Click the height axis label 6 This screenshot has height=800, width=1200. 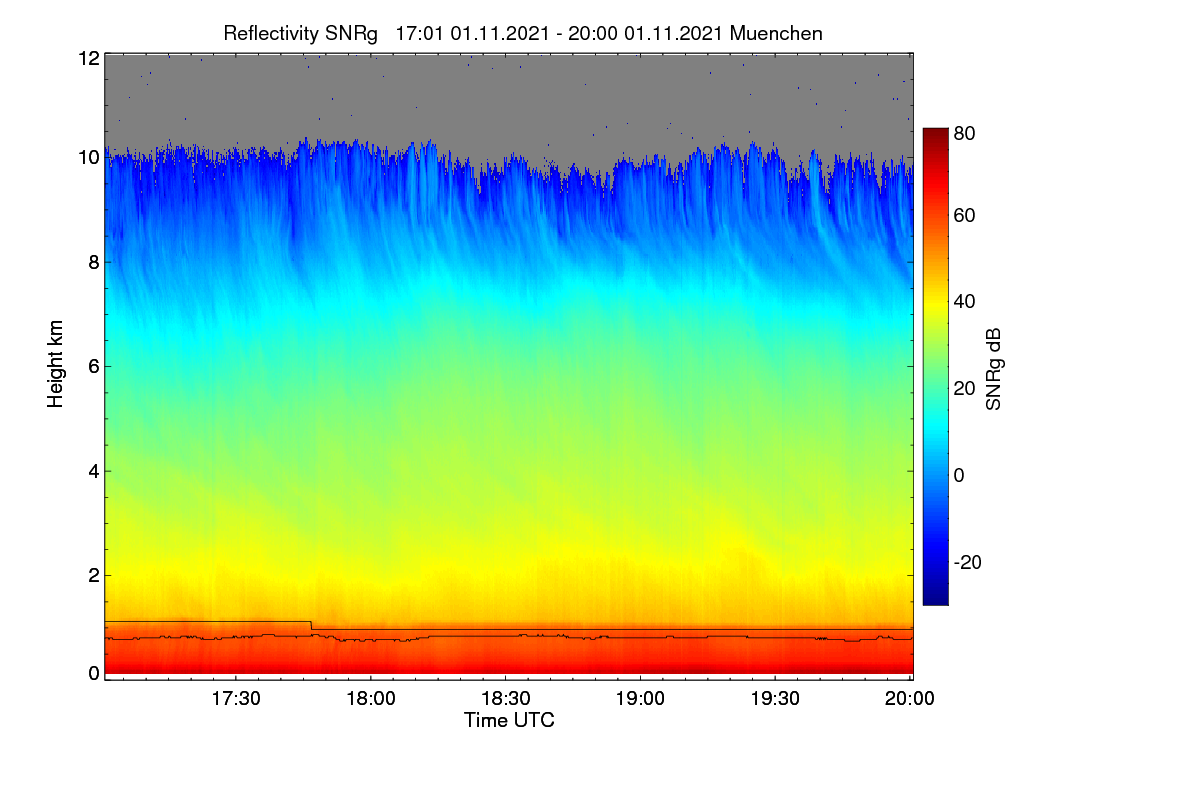click(x=94, y=366)
